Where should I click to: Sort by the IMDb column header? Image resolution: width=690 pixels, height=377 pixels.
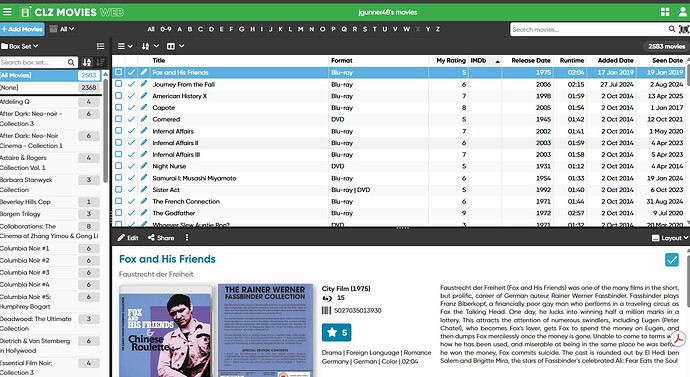[x=485, y=61]
